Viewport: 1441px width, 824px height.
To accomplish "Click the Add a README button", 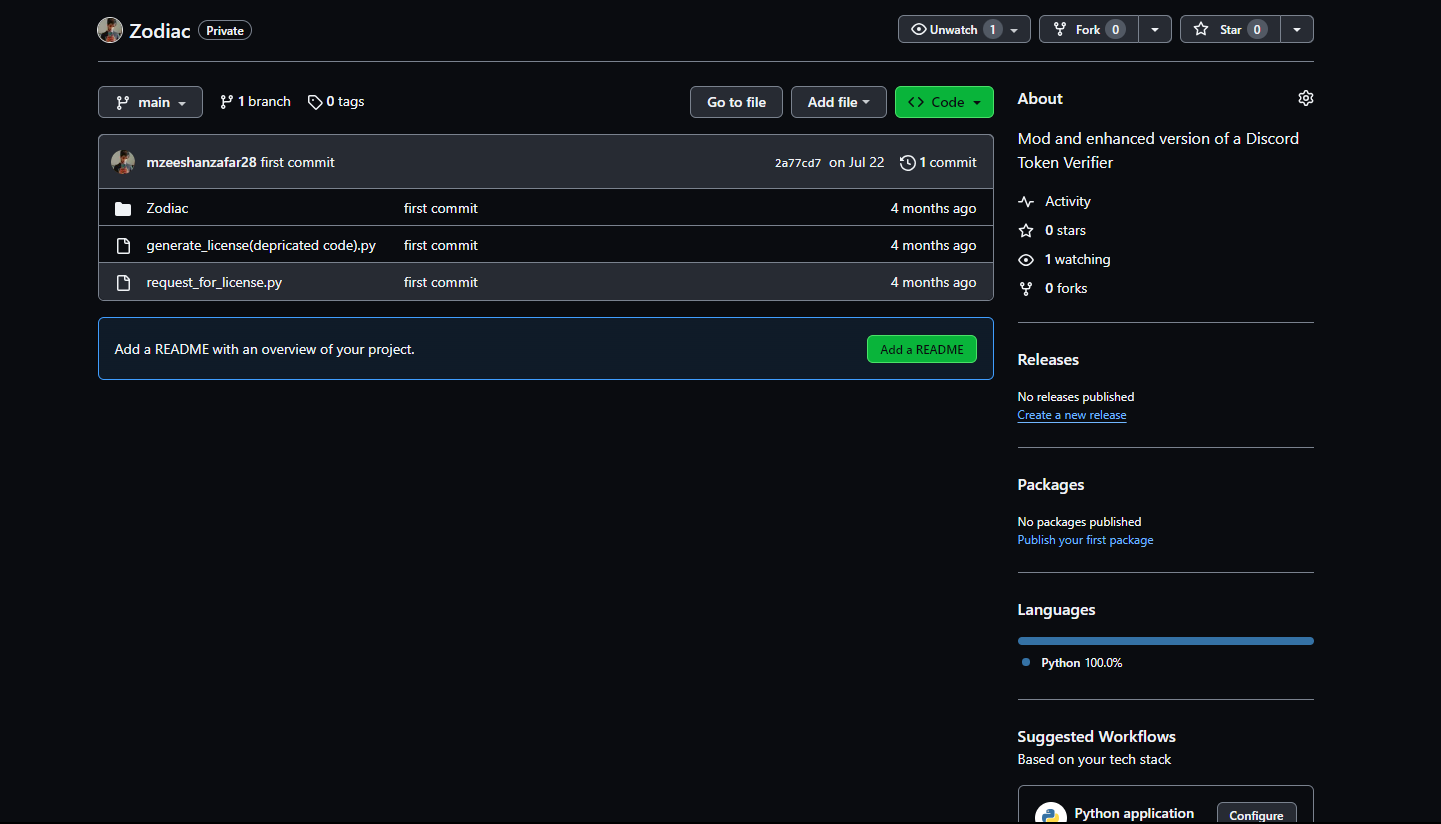I will click(x=922, y=349).
